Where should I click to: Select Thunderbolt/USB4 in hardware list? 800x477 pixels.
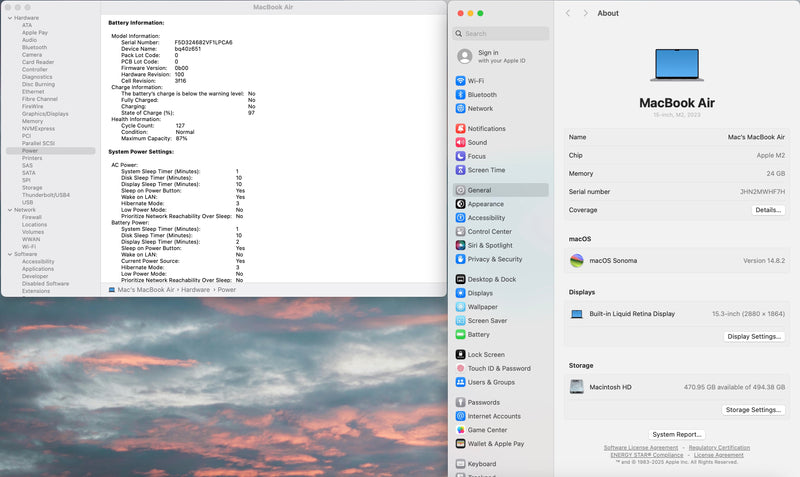coord(46,194)
